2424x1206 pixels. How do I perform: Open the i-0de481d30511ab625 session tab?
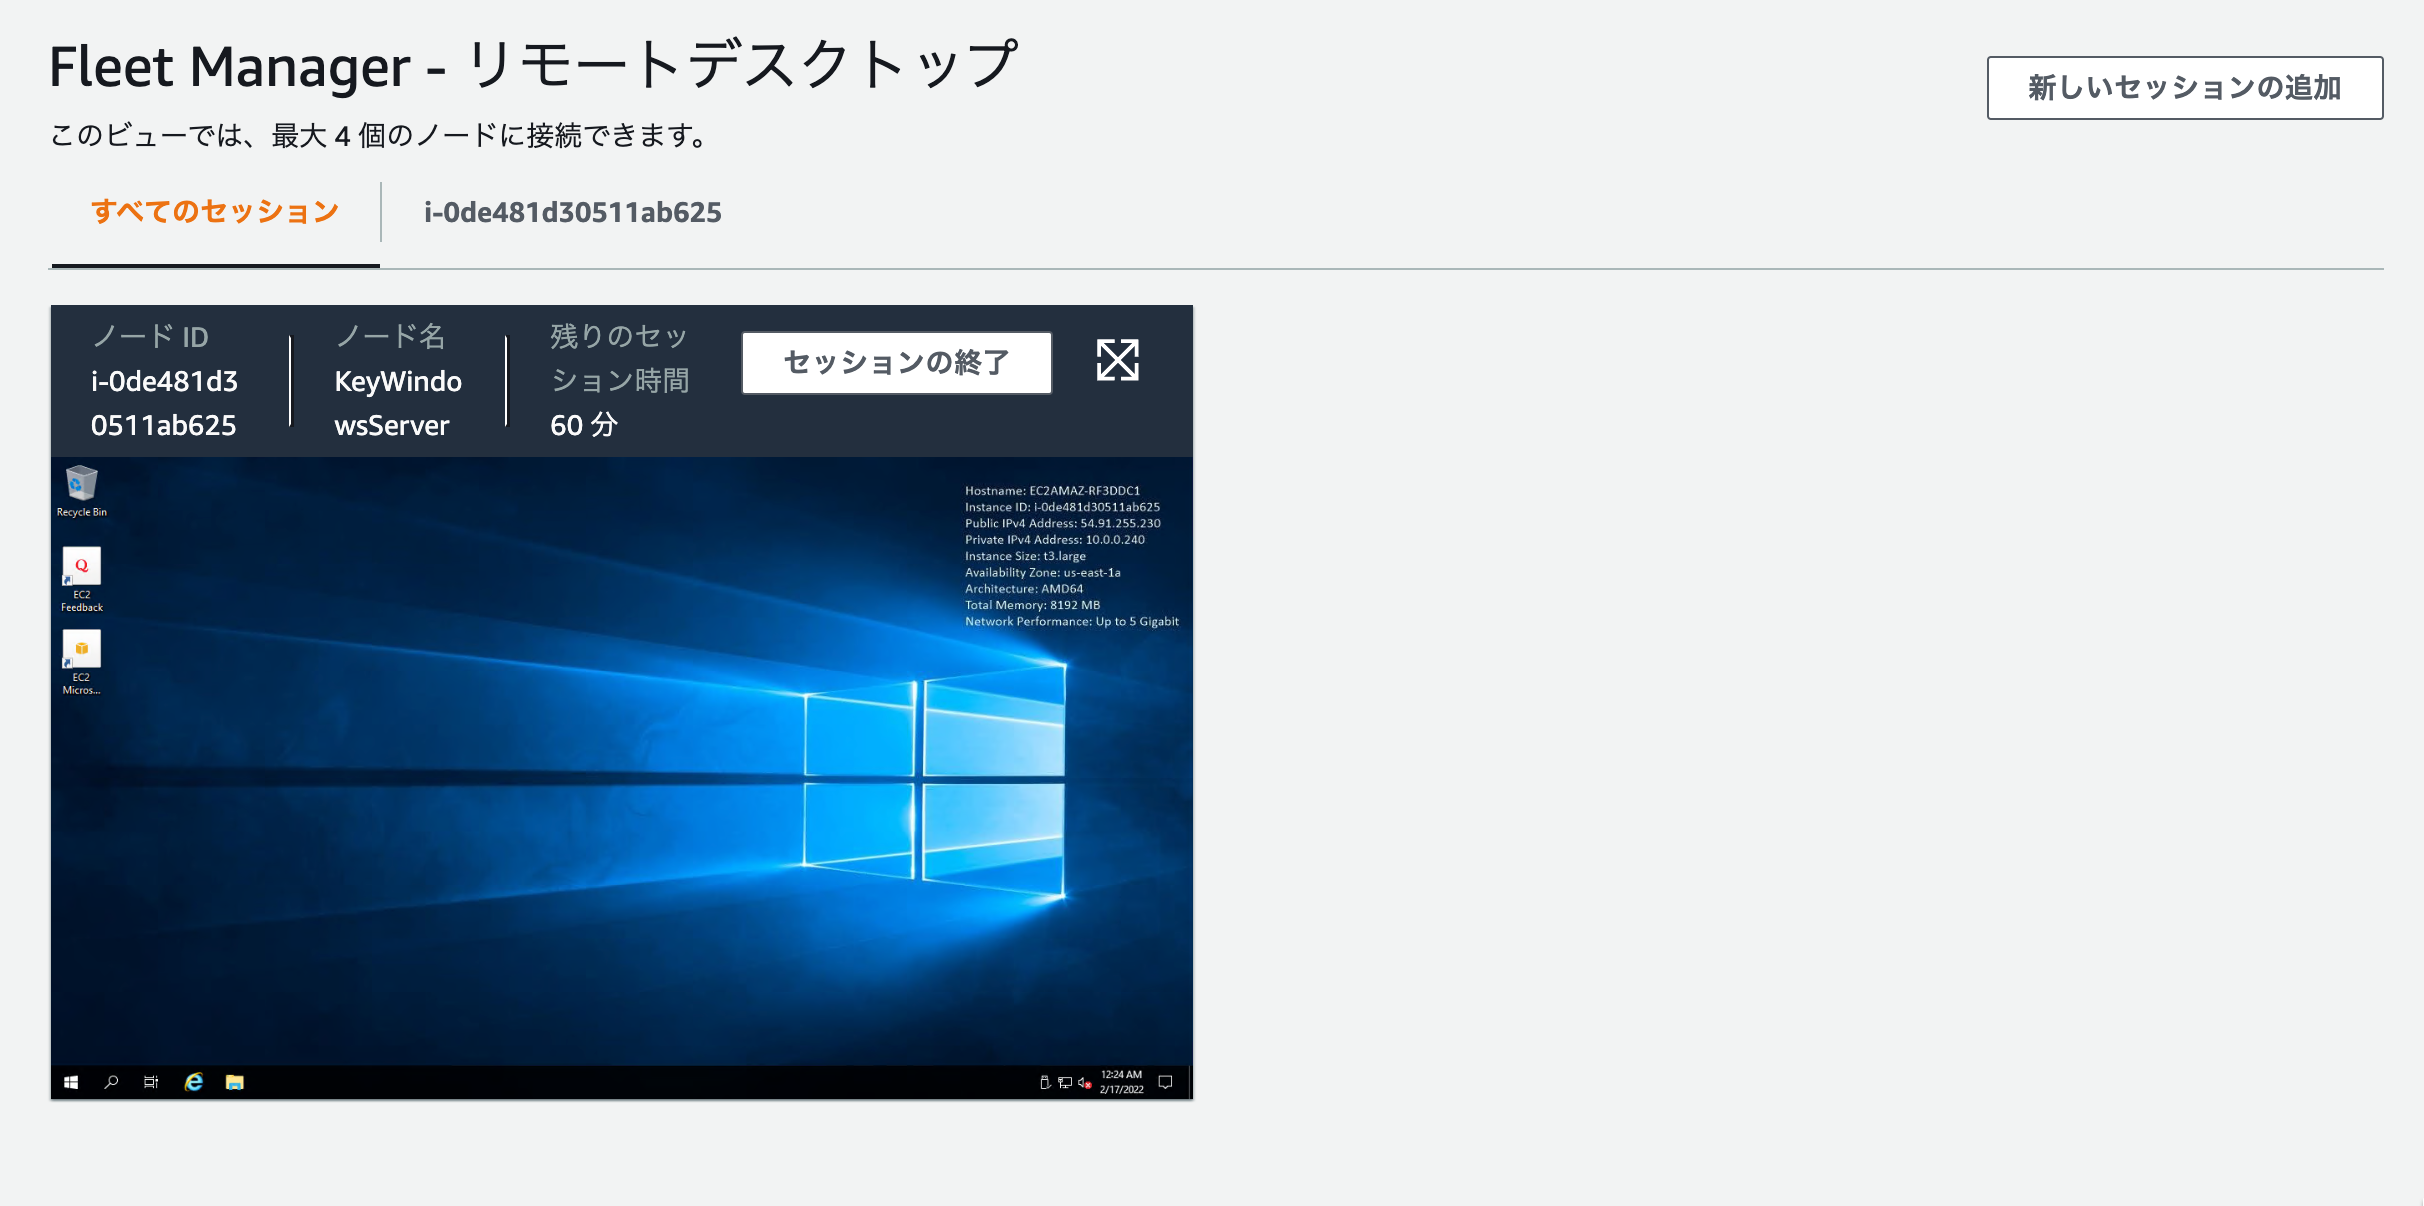[x=572, y=212]
